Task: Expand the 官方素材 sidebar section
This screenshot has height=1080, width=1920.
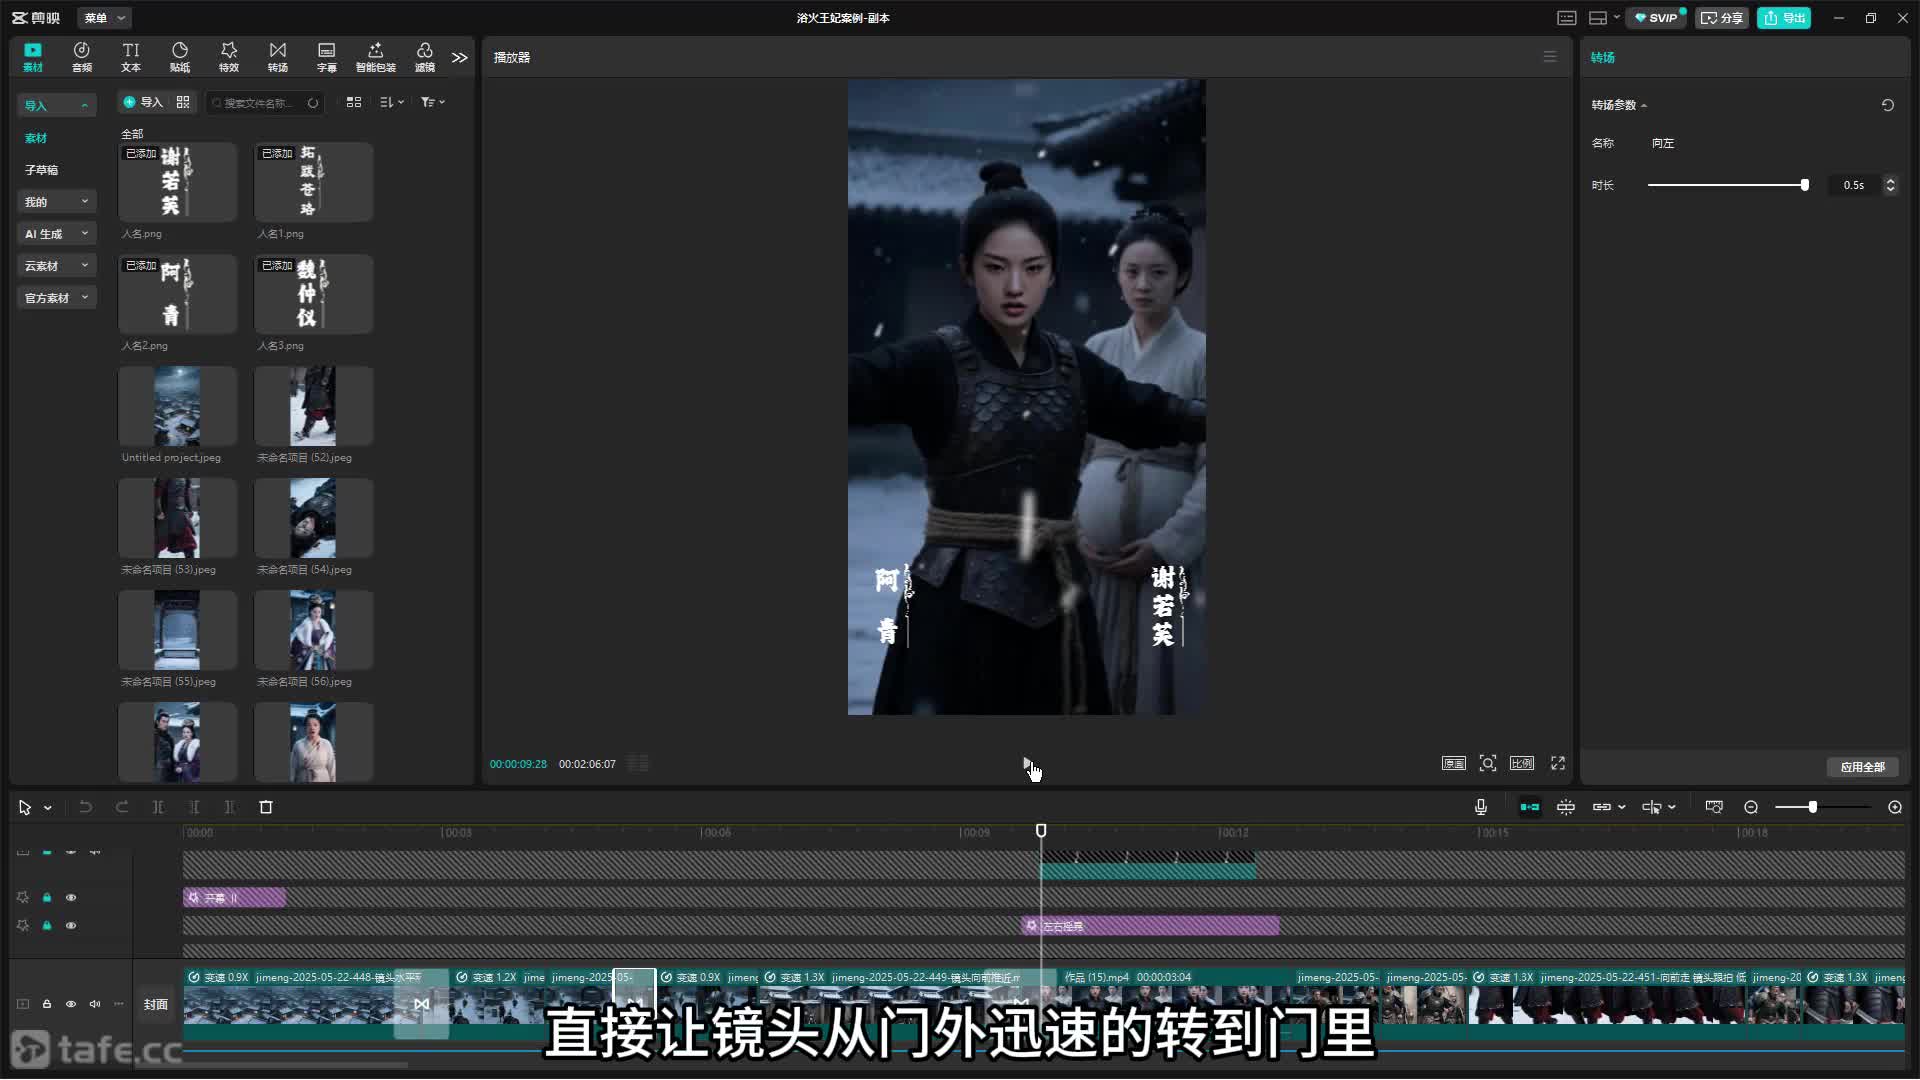Action: [x=57, y=298]
